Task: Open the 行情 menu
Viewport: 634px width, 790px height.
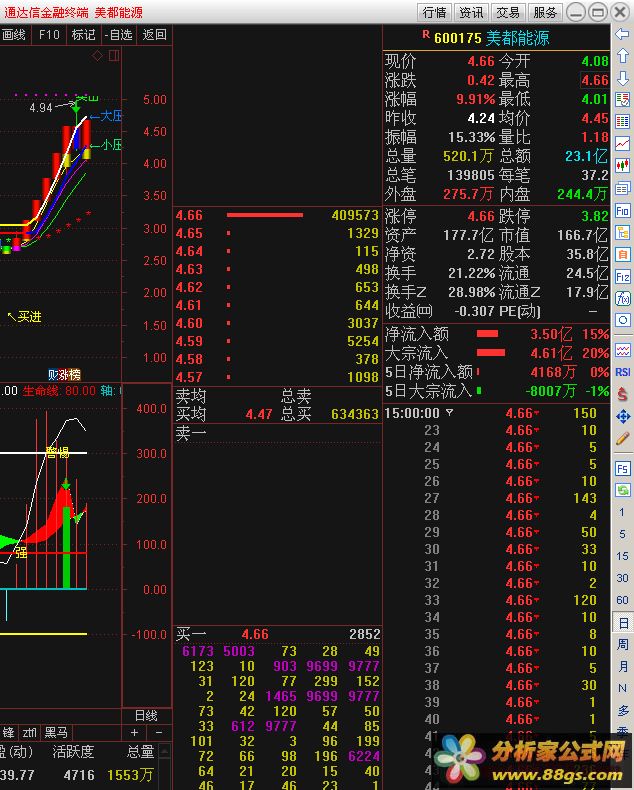Action: pyautogui.click(x=434, y=12)
